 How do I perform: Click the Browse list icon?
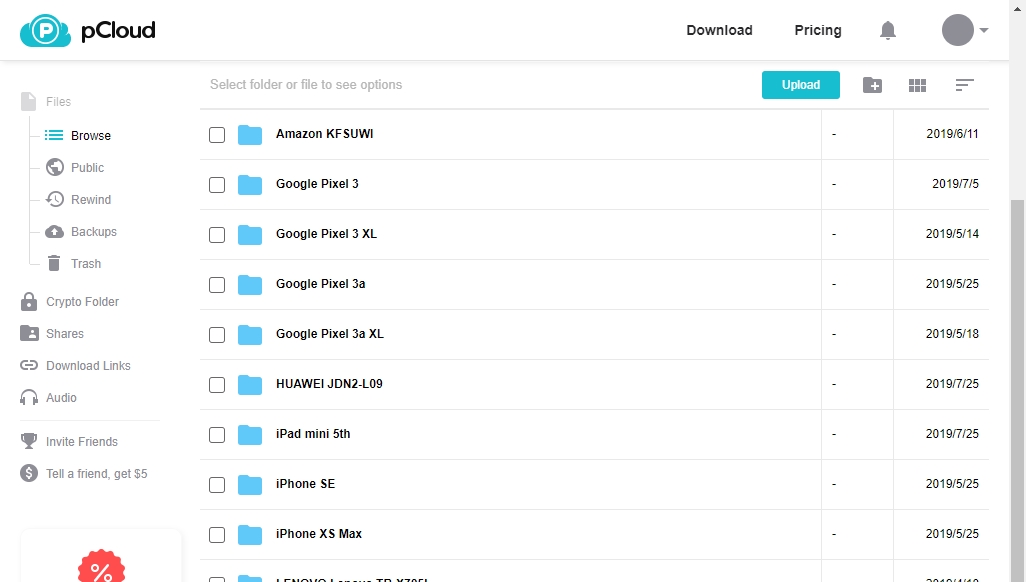click(x=54, y=136)
